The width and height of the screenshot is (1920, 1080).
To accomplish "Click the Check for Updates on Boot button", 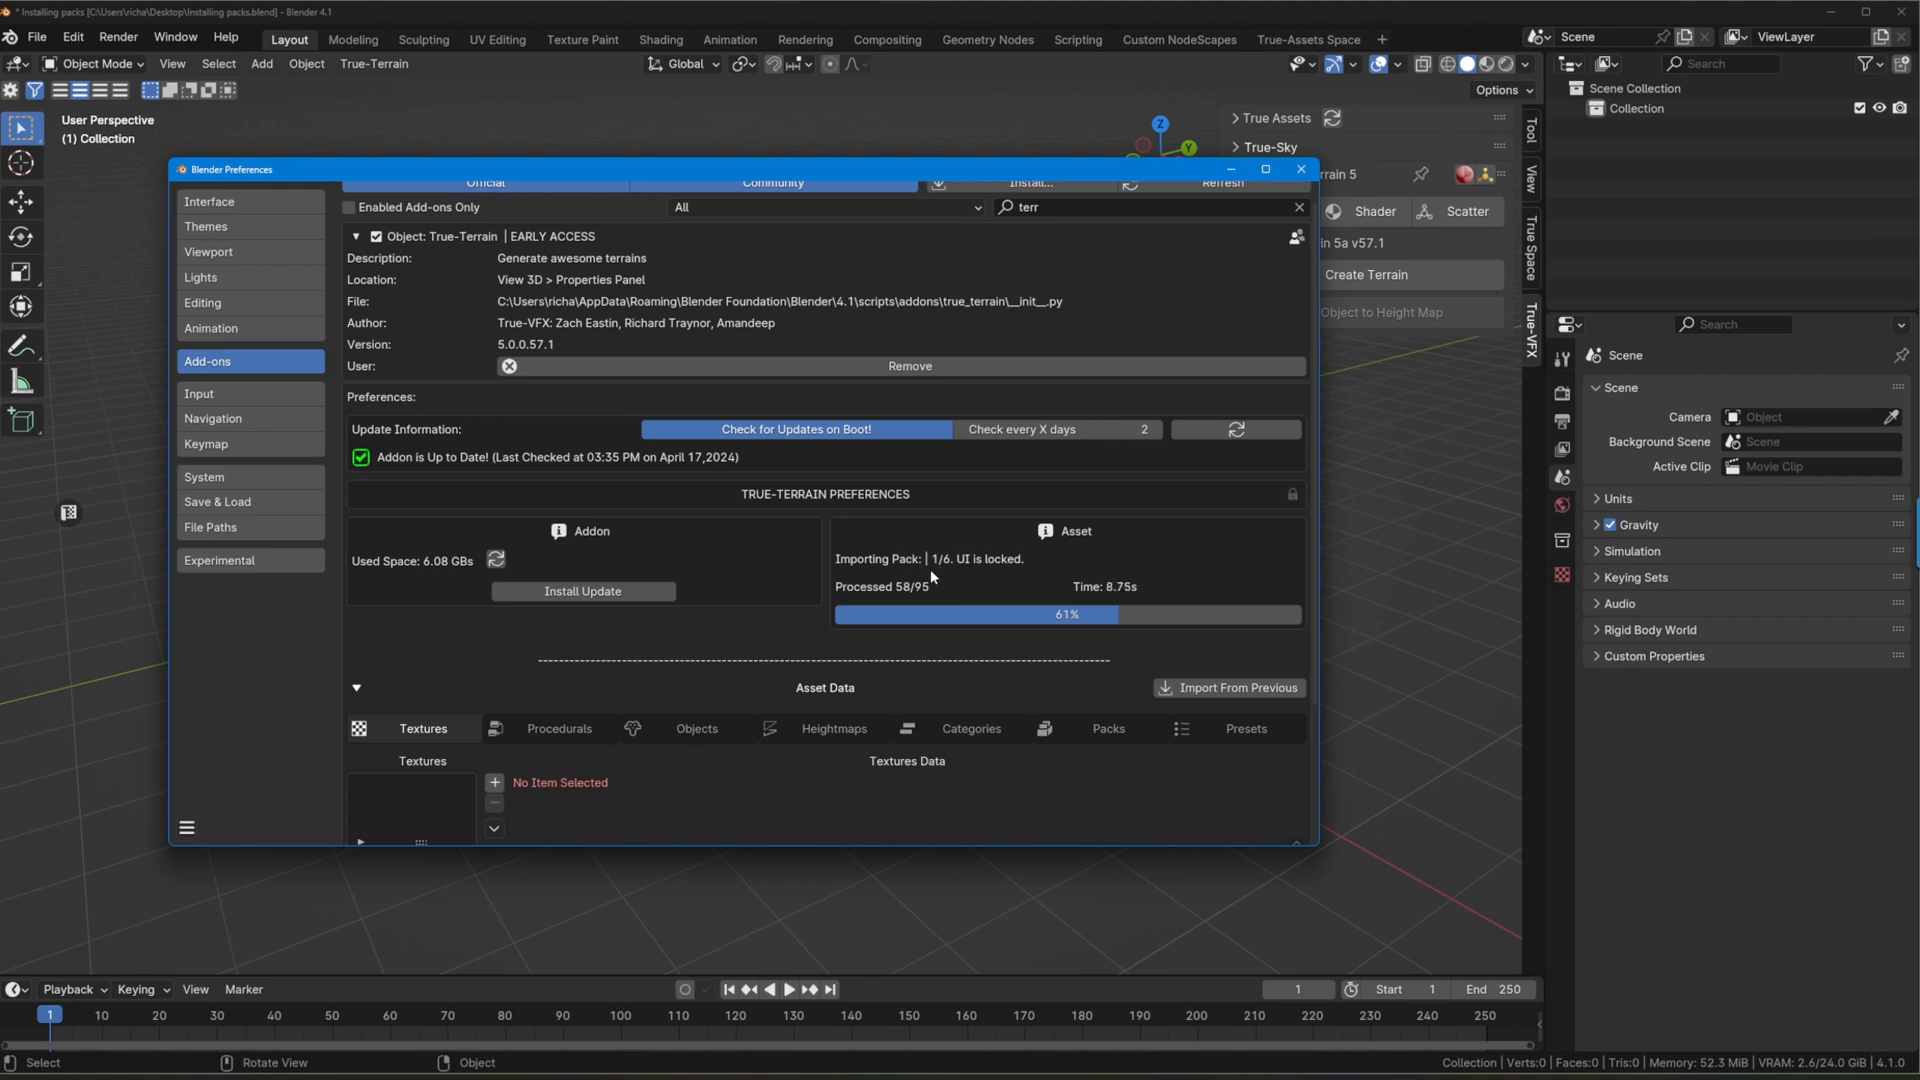I will tap(796, 429).
